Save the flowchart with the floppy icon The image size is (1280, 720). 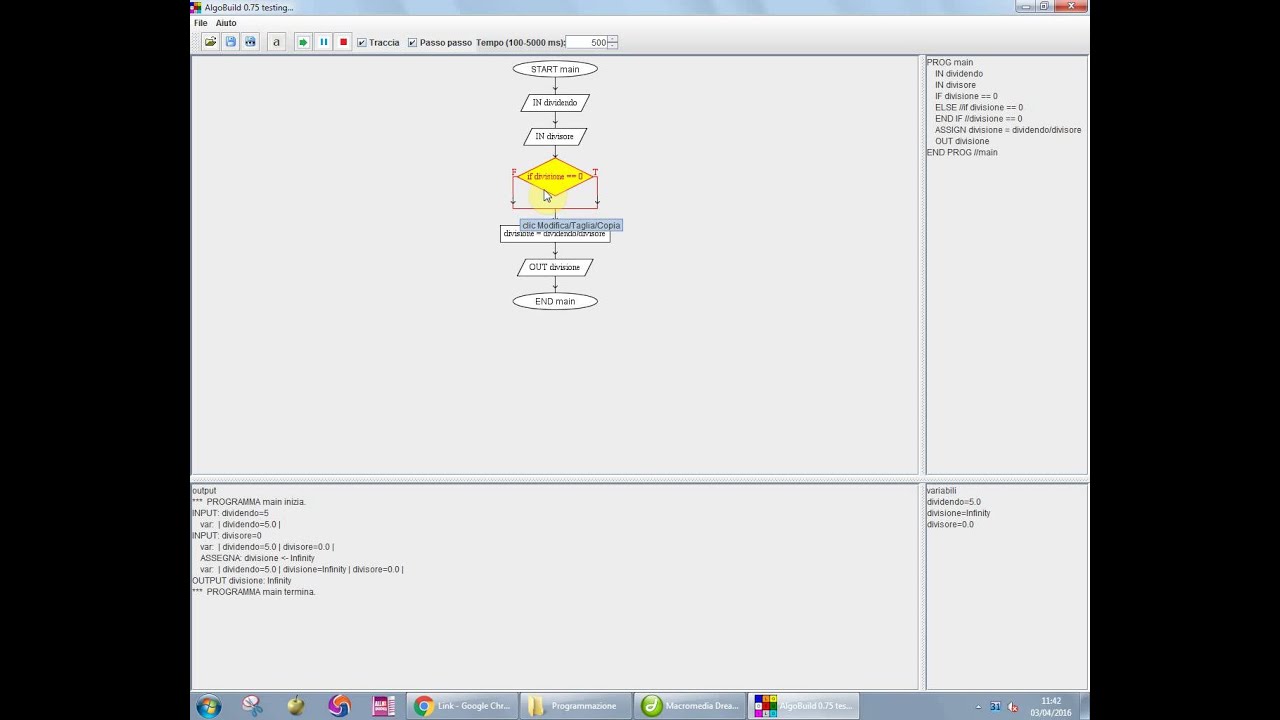coord(230,42)
